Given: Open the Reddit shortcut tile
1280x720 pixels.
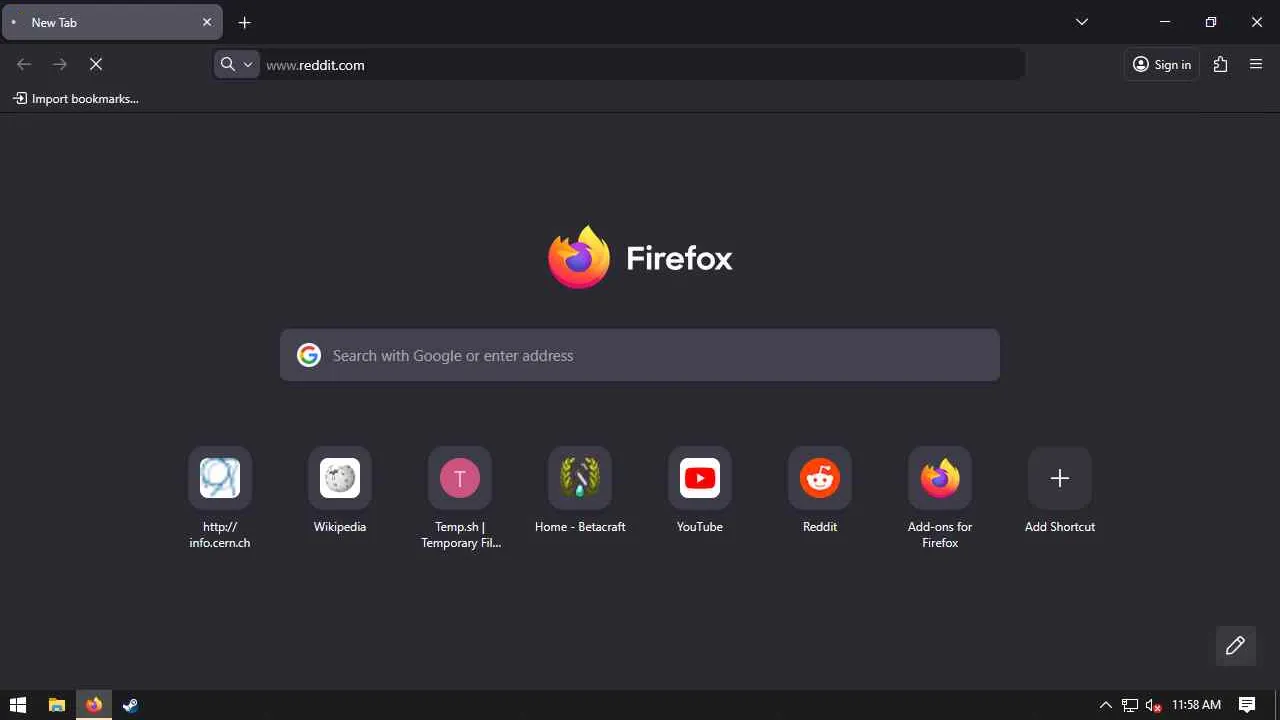Looking at the screenshot, I should click(820, 478).
